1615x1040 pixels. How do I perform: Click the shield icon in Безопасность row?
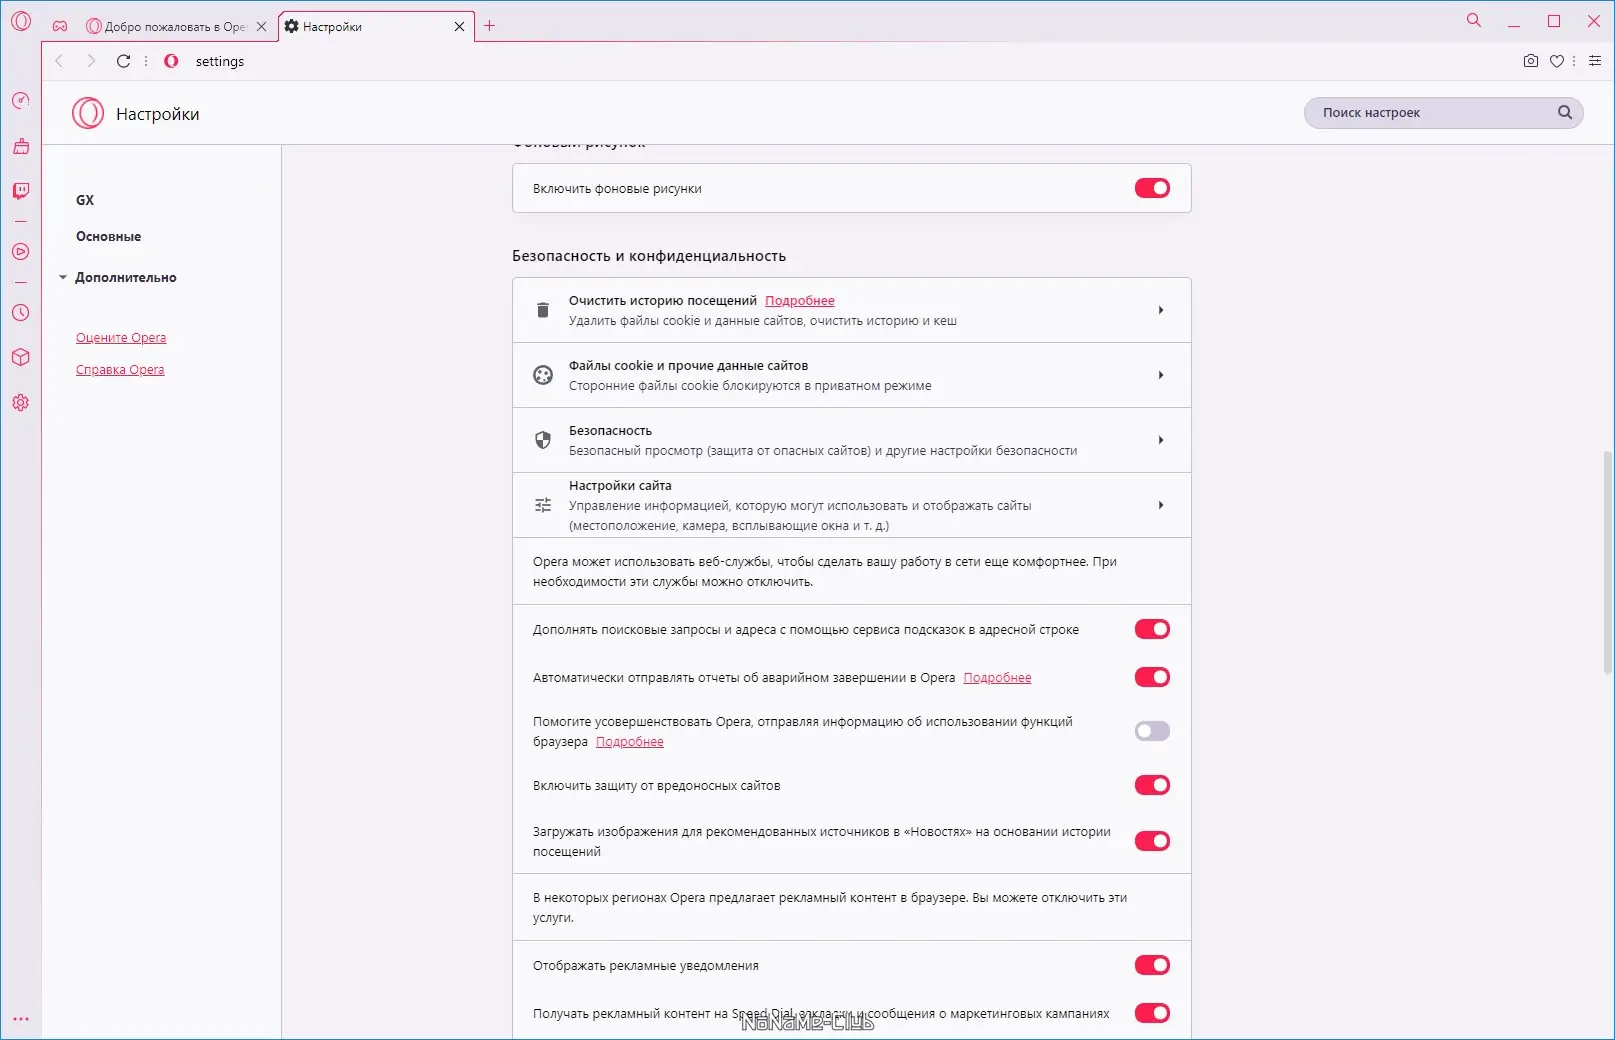pyautogui.click(x=543, y=440)
